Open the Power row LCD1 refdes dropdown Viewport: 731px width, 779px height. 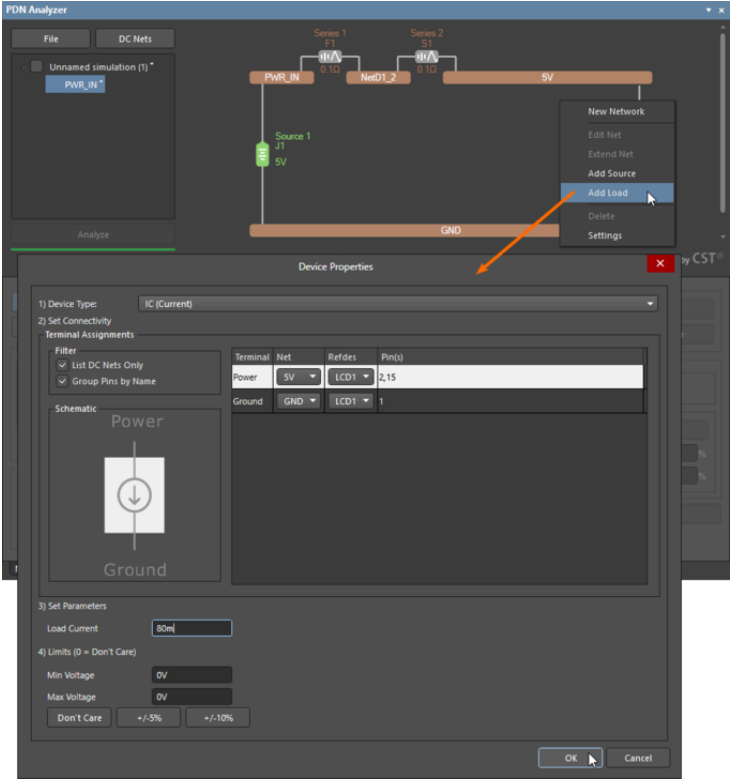click(x=351, y=377)
